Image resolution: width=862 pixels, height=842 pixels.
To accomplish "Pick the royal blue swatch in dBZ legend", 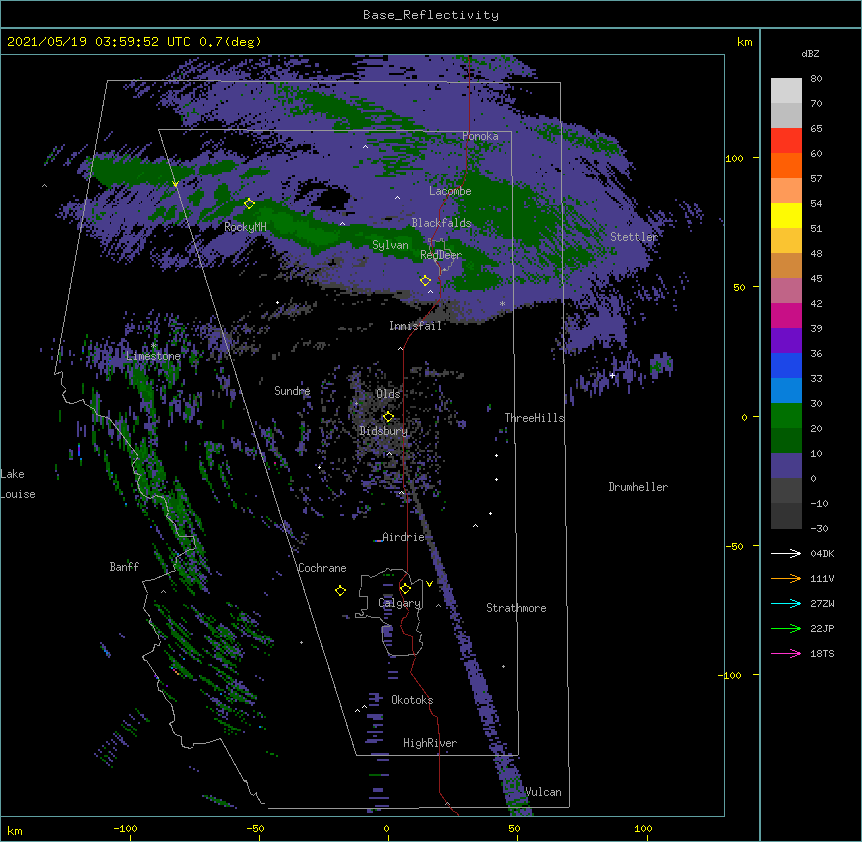I will coord(786,365).
